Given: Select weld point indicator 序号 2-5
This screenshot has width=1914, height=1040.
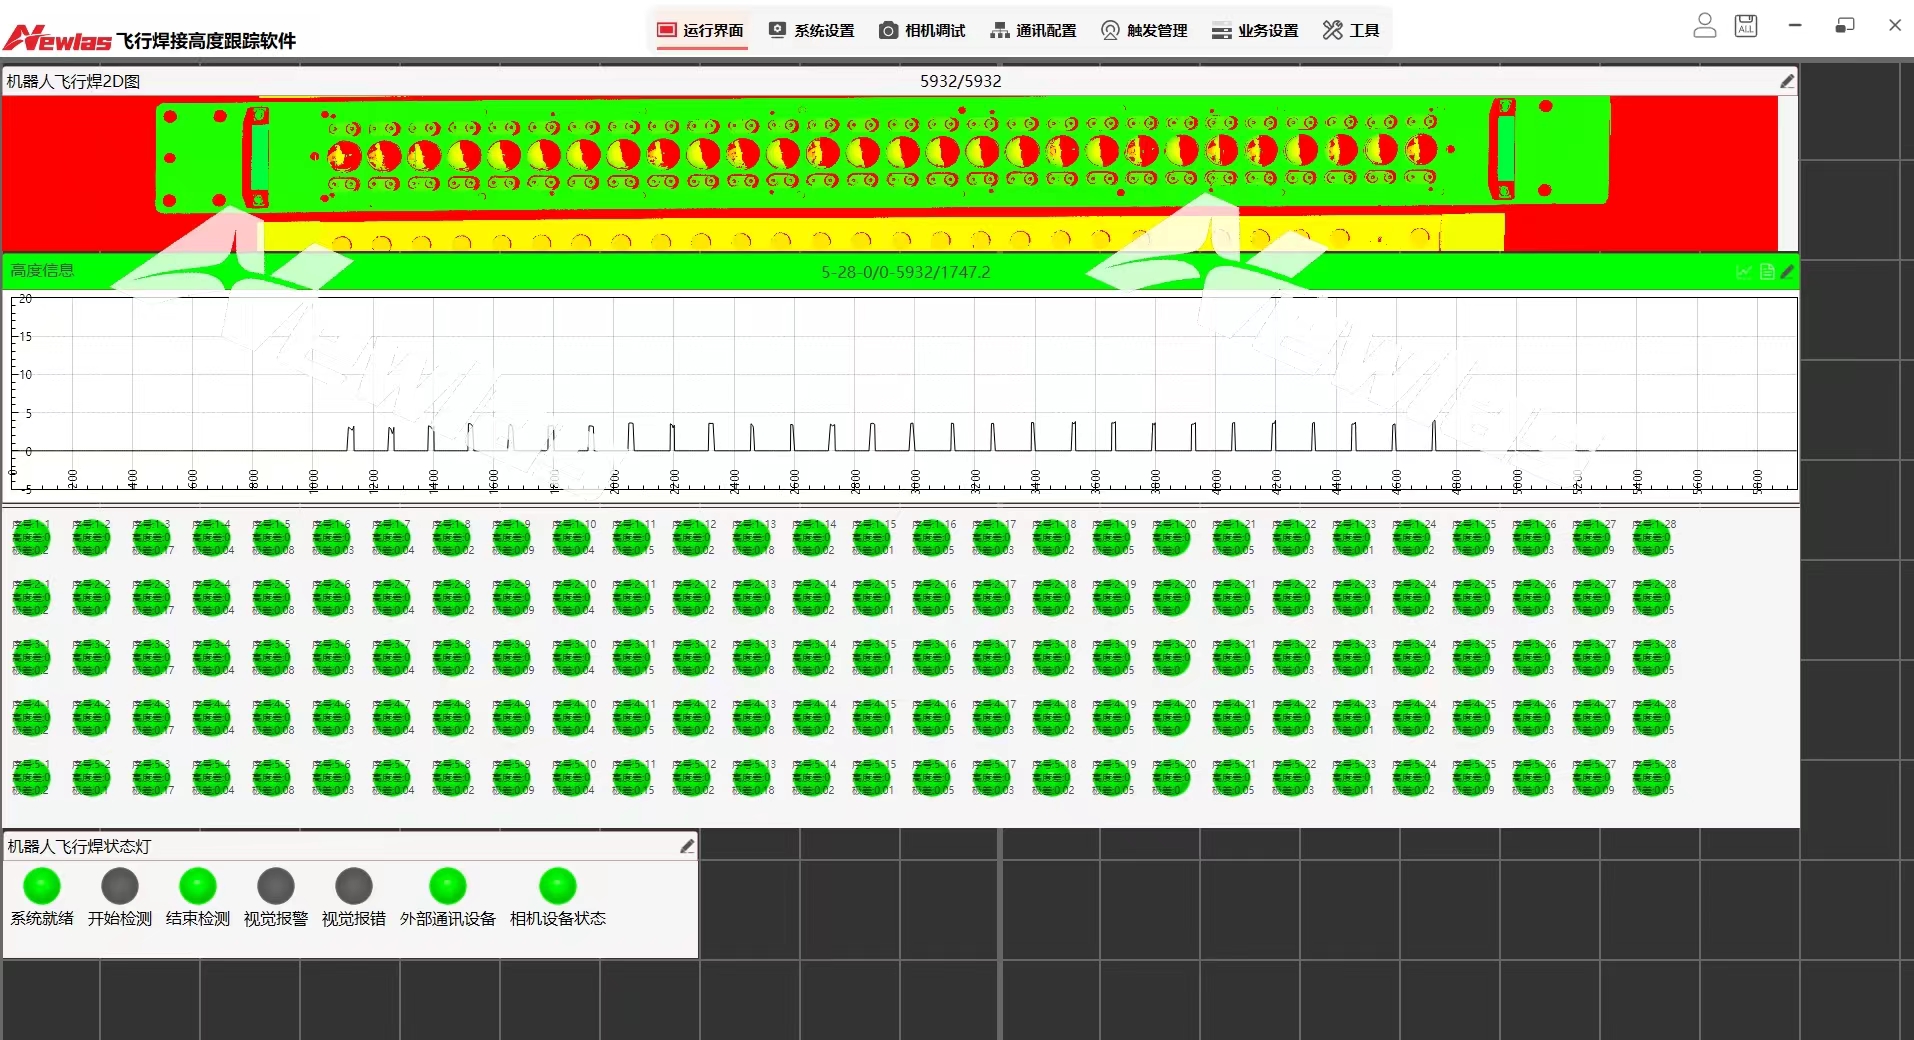Looking at the screenshot, I should click(271, 598).
